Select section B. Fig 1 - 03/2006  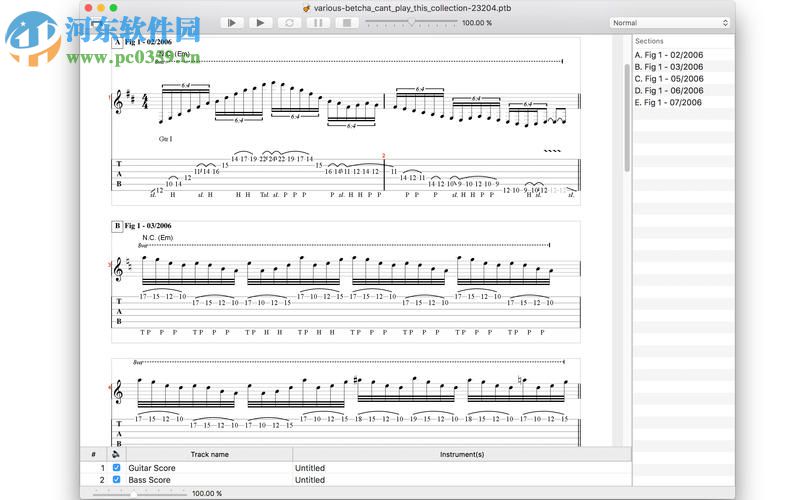[x=668, y=67]
